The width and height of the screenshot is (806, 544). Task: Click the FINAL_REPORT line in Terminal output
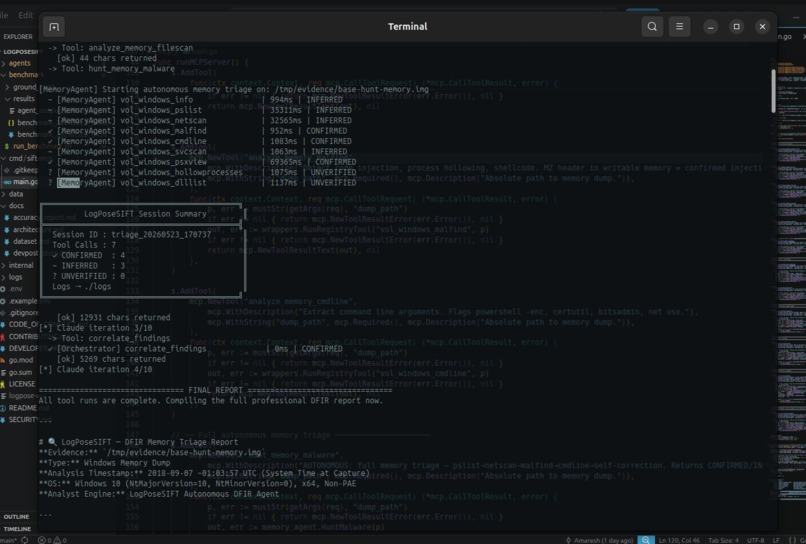215,390
